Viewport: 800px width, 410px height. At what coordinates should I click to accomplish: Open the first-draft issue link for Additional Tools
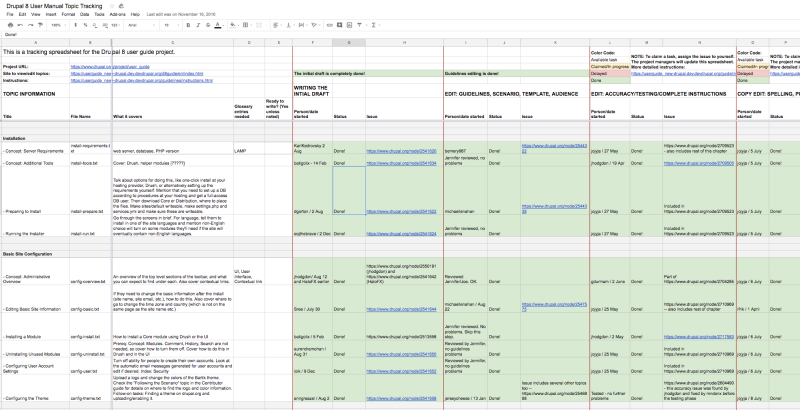coord(401,163)
